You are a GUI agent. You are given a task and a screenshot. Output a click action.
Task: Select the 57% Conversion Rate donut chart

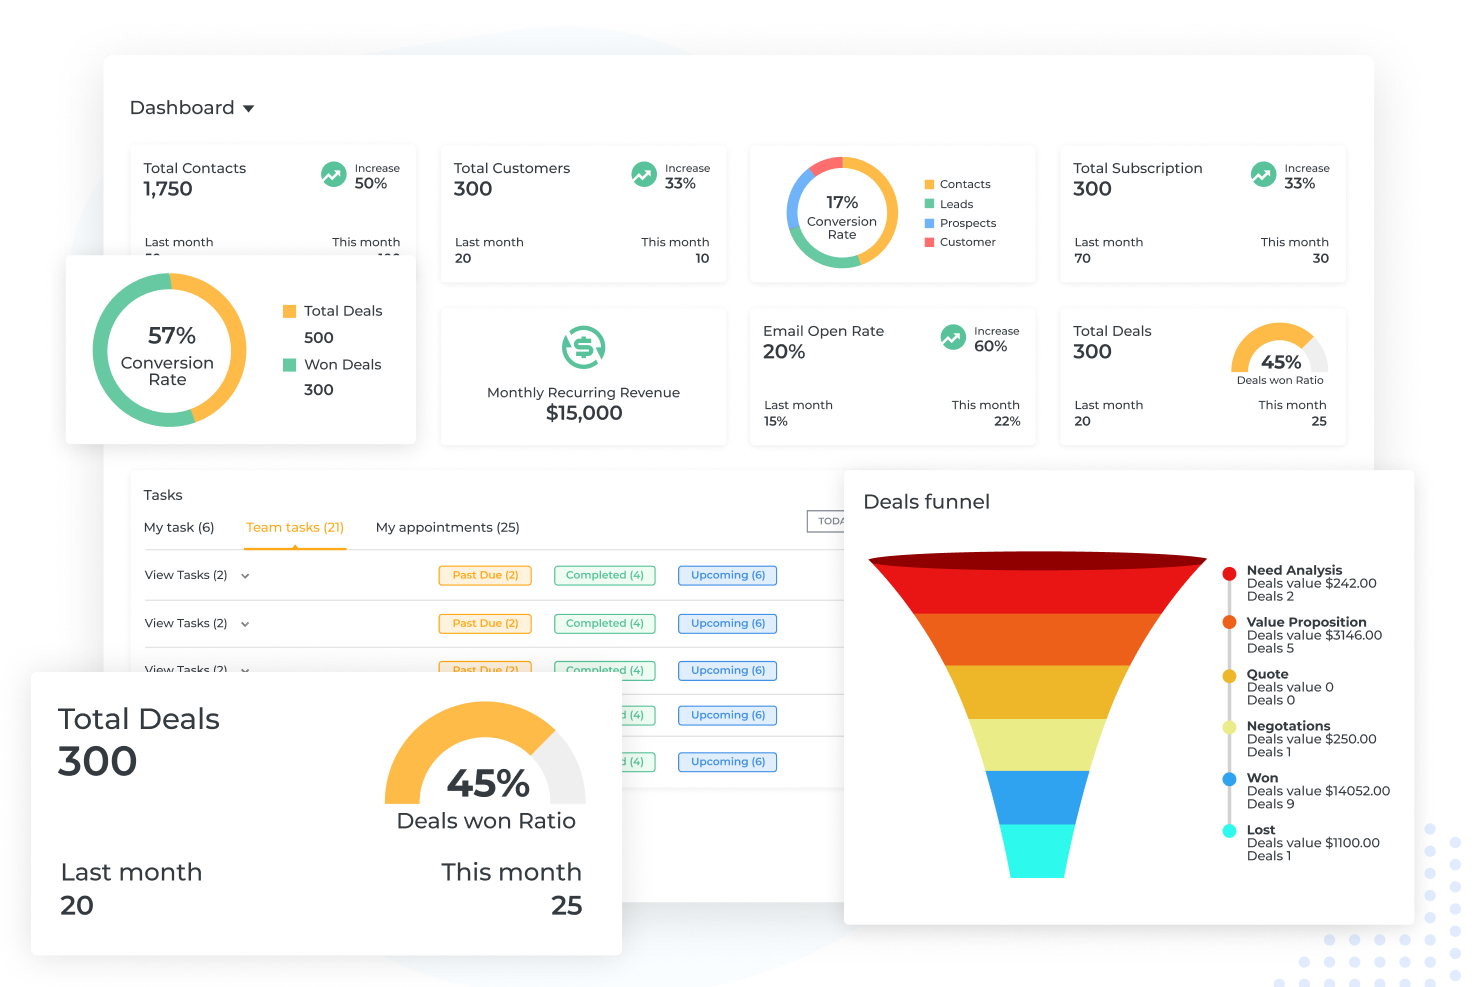(170, 349)
